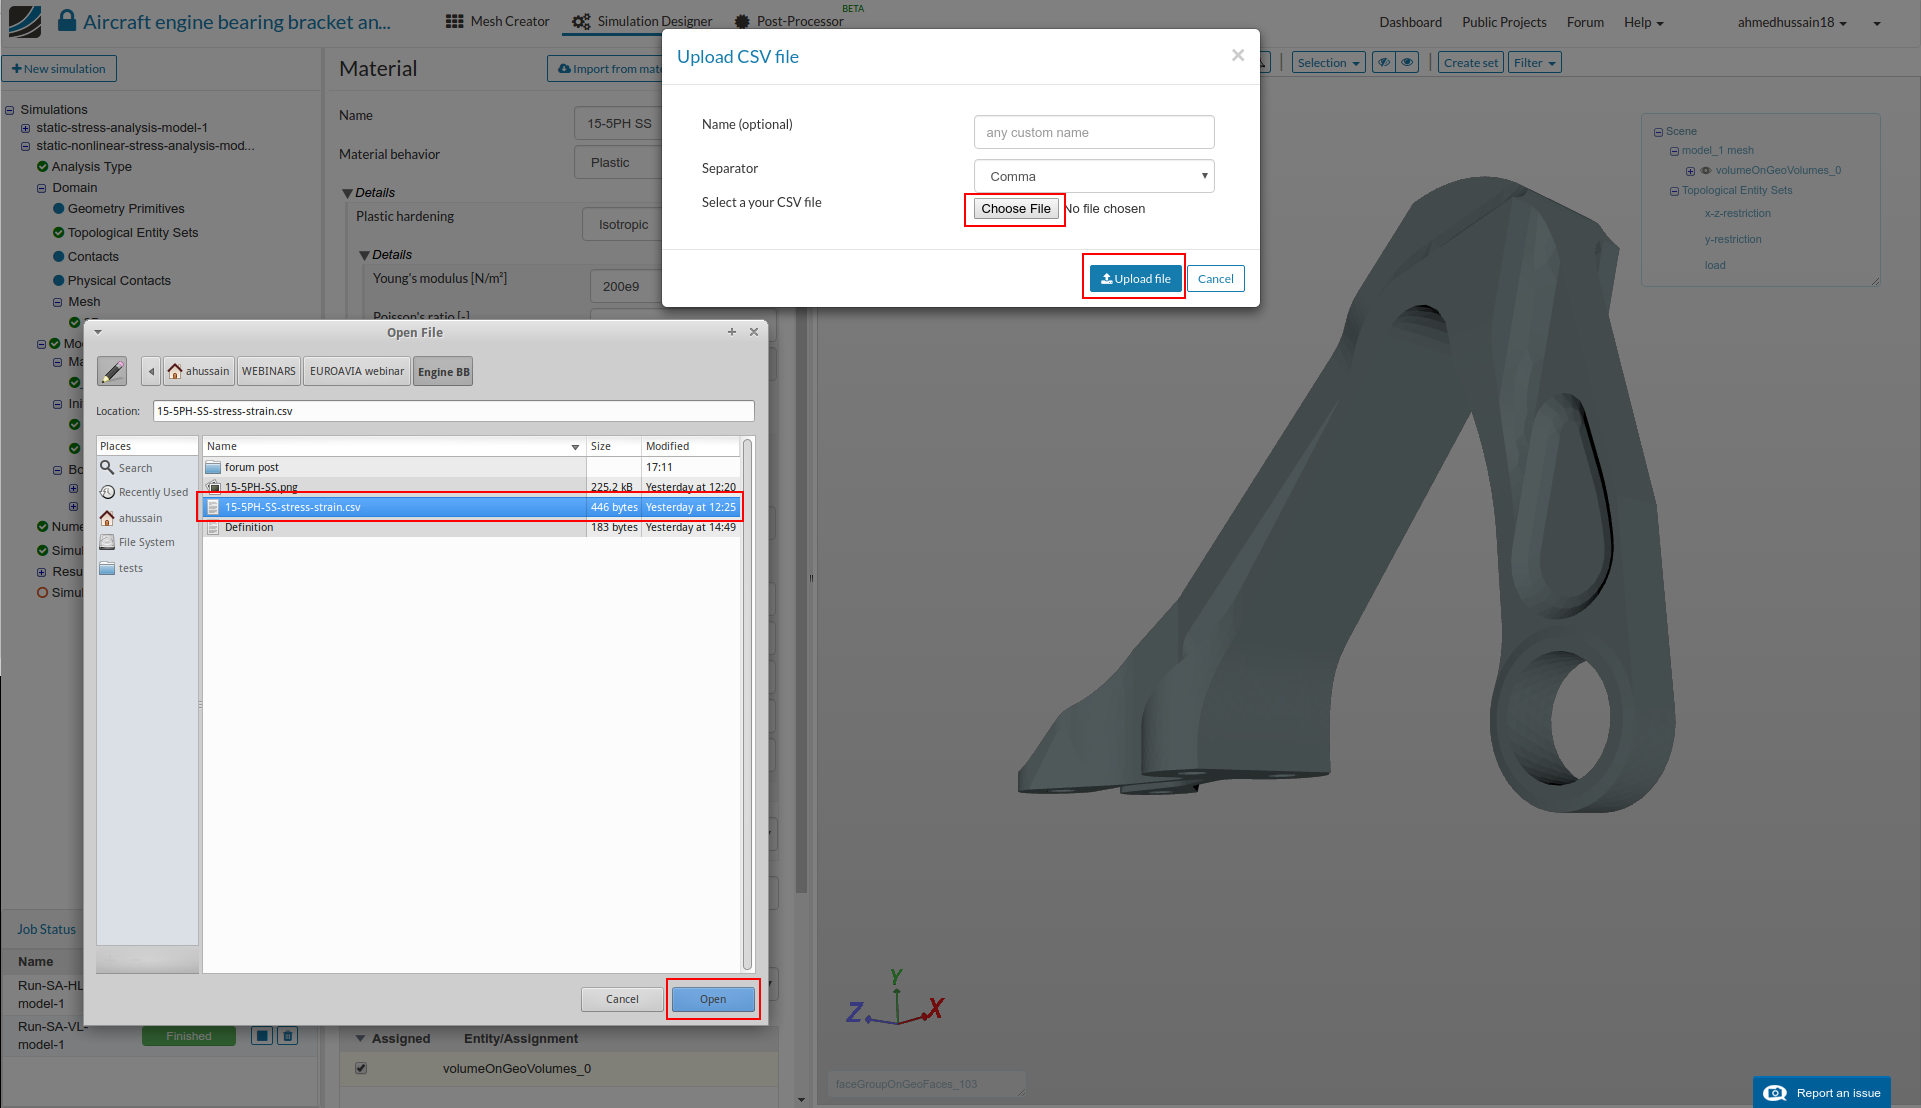Click the file list vertical scrollbar

pos(747,700)
